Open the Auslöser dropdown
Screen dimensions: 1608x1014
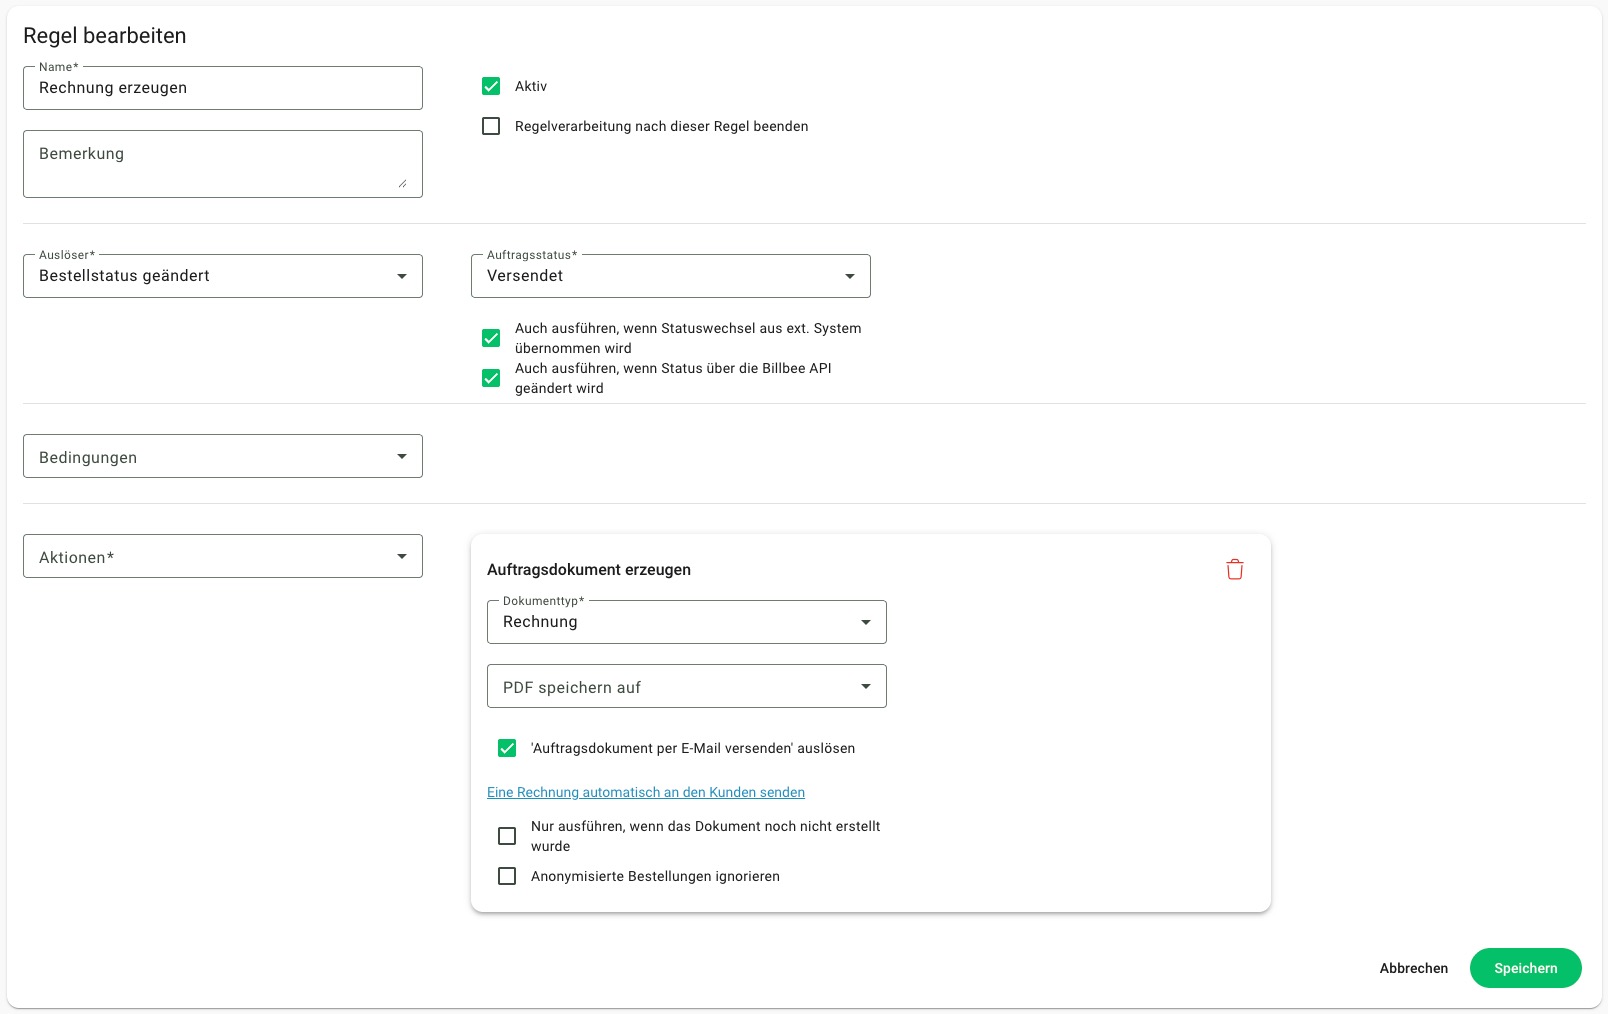223,276
